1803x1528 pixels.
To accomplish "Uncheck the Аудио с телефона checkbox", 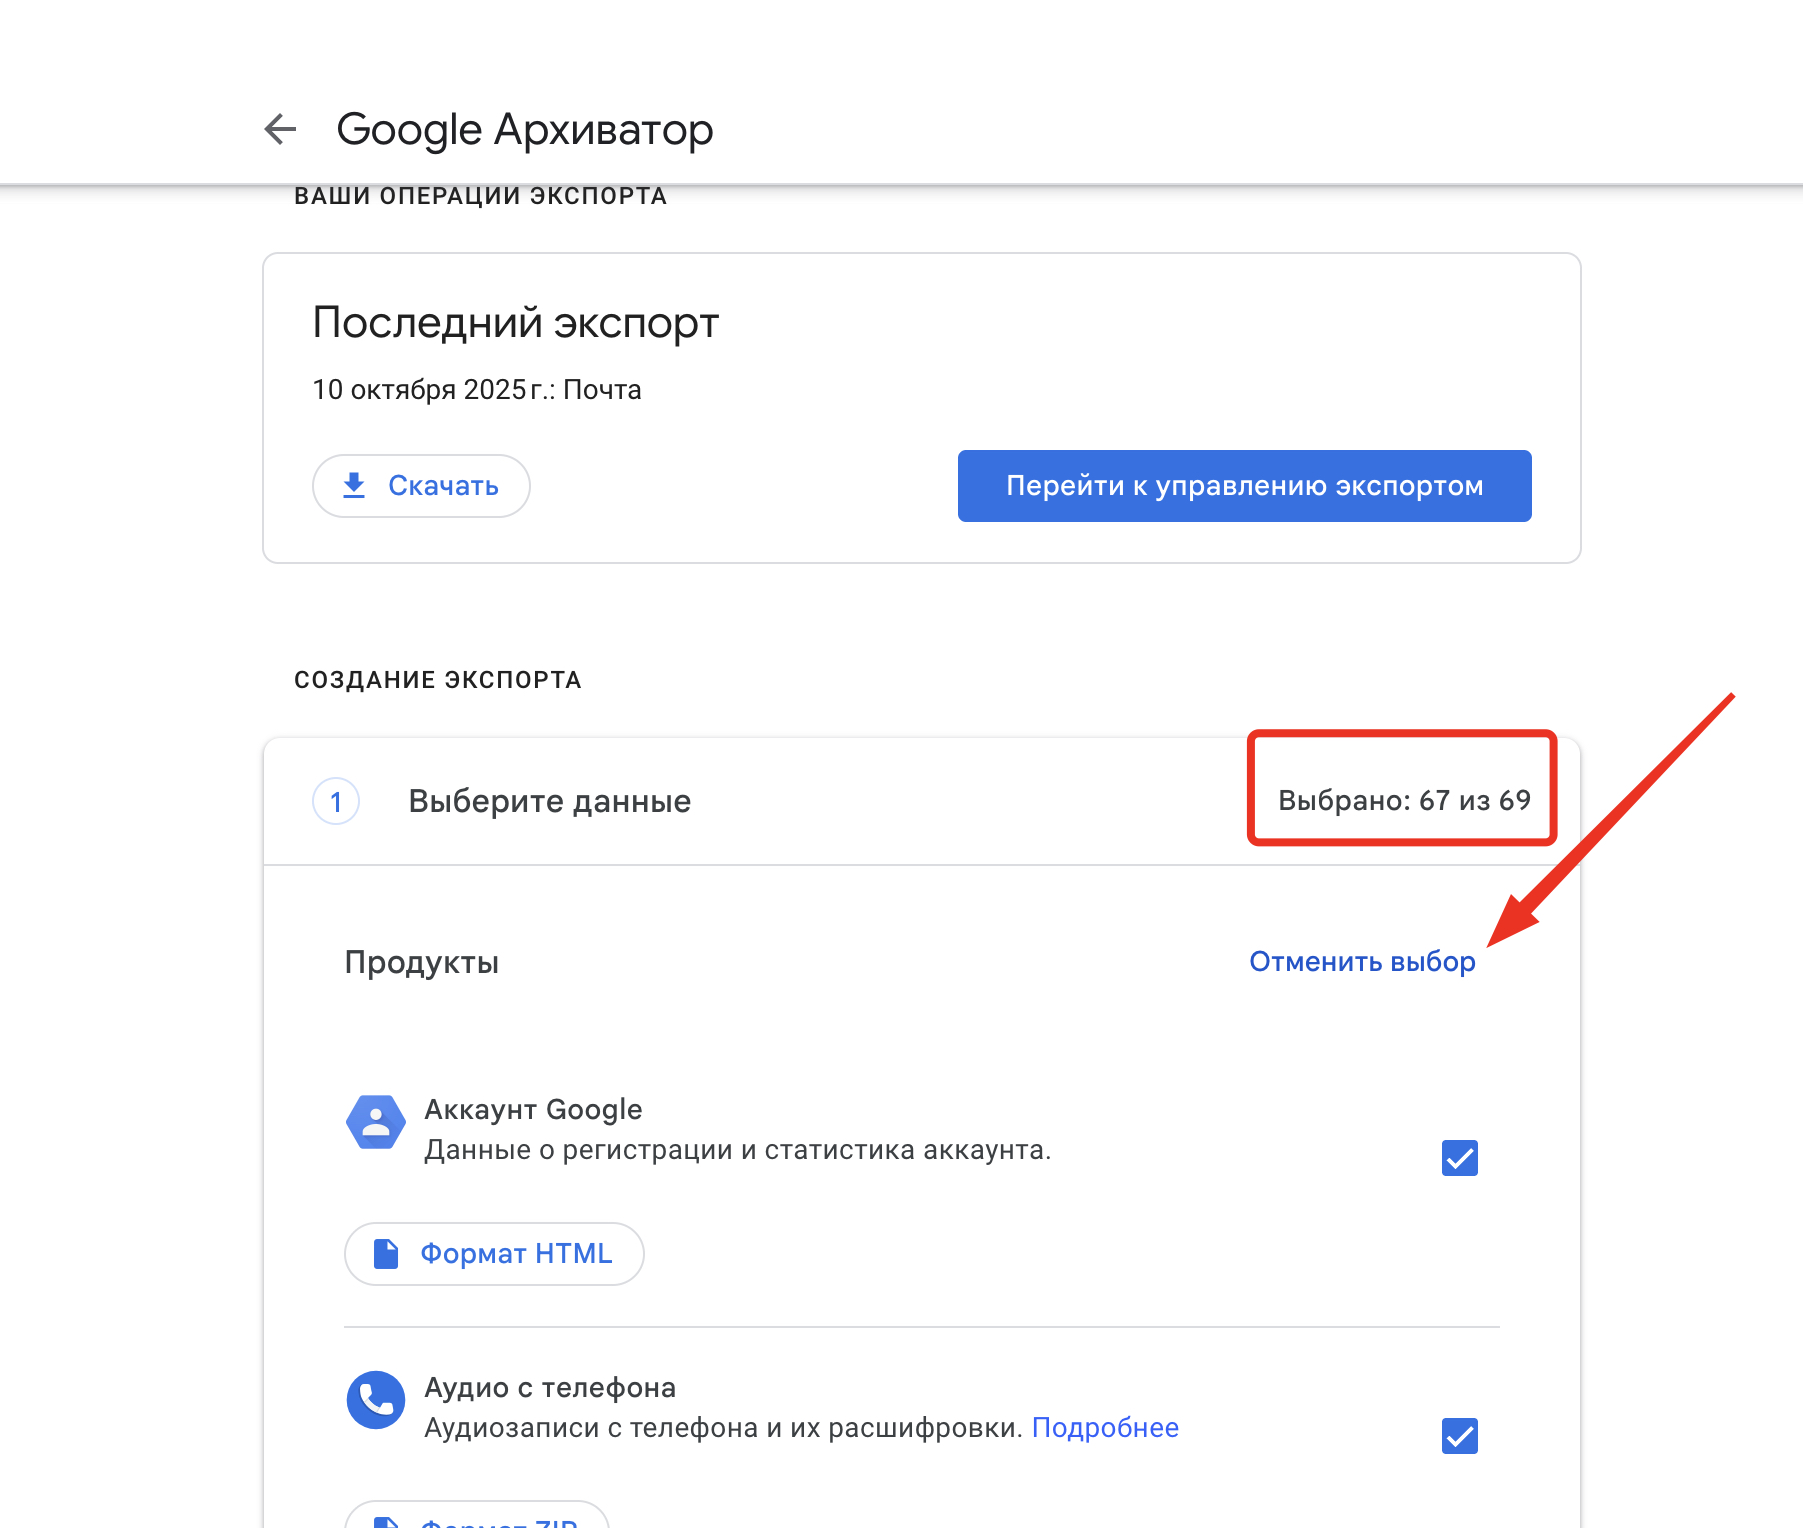I will click(x=1459, y=1436).
